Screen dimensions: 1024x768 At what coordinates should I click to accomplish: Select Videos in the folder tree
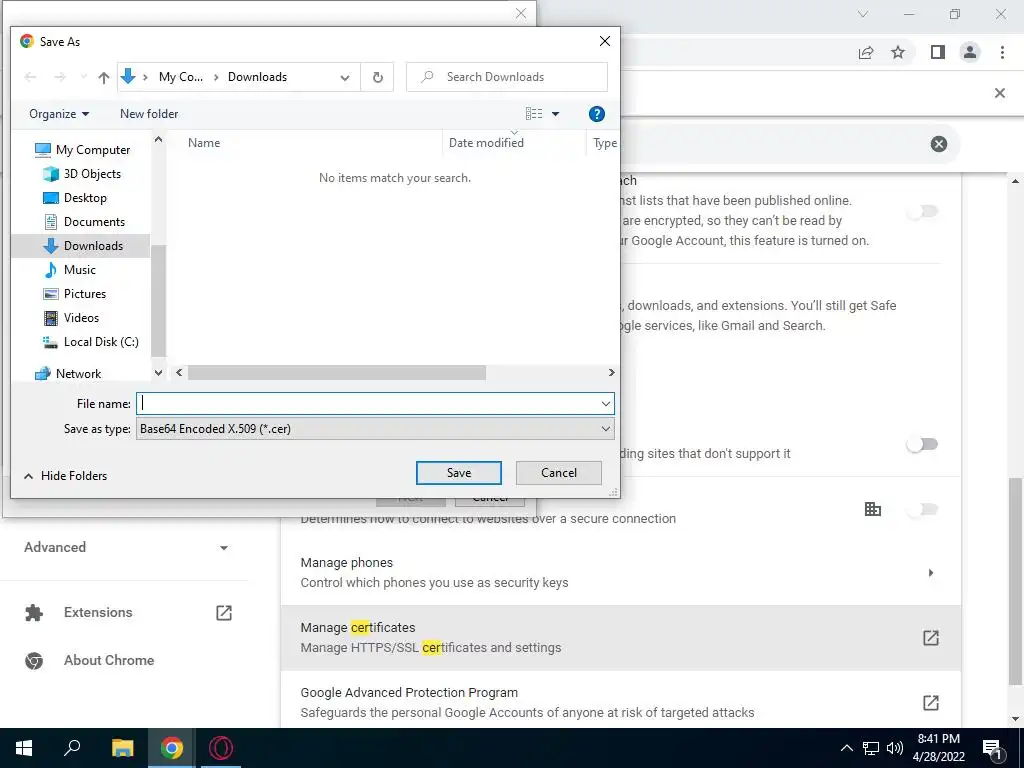81,318
